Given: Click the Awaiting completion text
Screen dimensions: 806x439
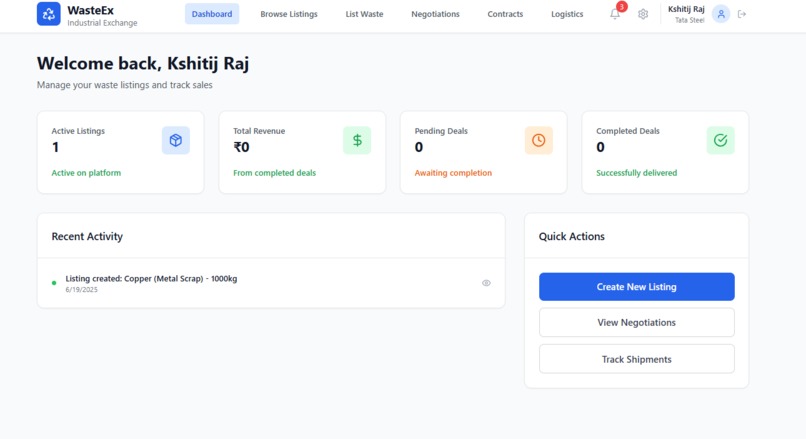Looking at the screenshot, I should pos(453,173).
